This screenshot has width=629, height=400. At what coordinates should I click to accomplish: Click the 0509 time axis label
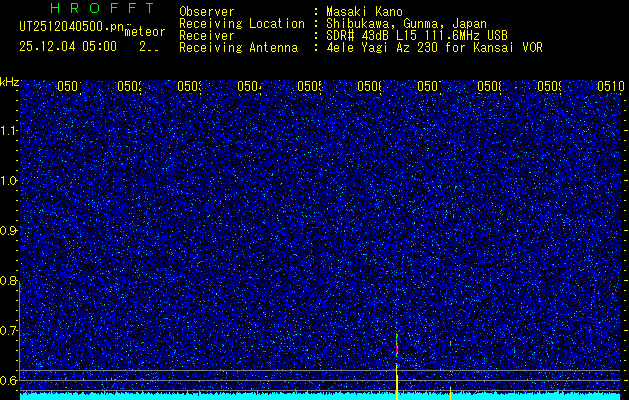[x=549, y=86]
